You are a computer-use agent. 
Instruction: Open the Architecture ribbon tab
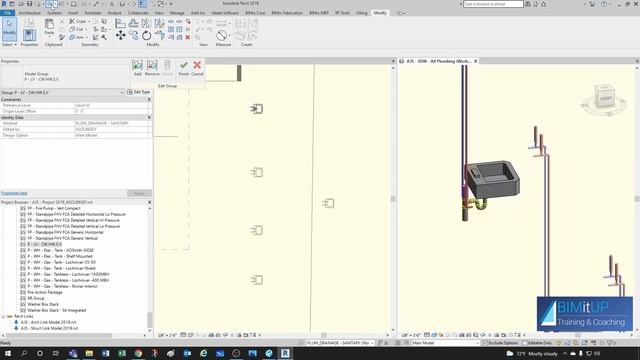tap(30, 13)
